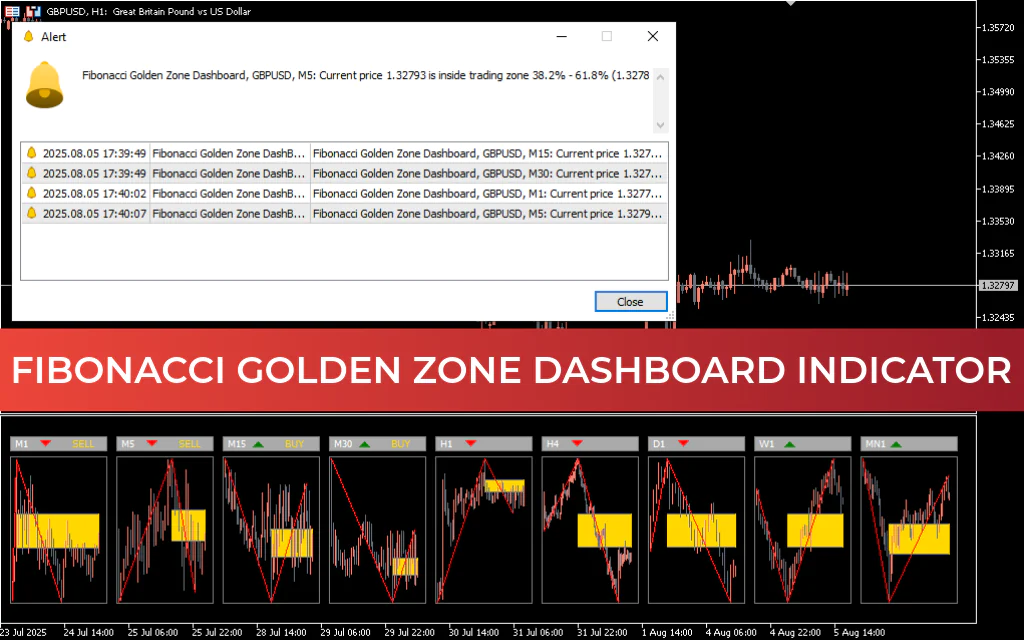Image resolution: width=1024 pixels, height=640 pixels.
Task: Click the bell icon on the 17:40:07 alert entry
Action: [30, 213]
